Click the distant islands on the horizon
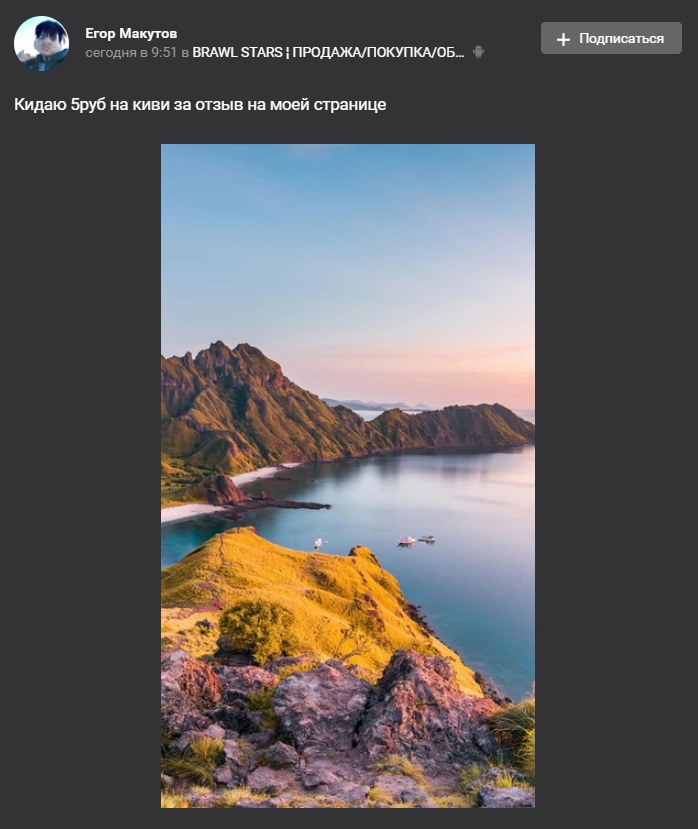Image resolution: width=698 pixels, height=829 pixels. pos(376,405)
